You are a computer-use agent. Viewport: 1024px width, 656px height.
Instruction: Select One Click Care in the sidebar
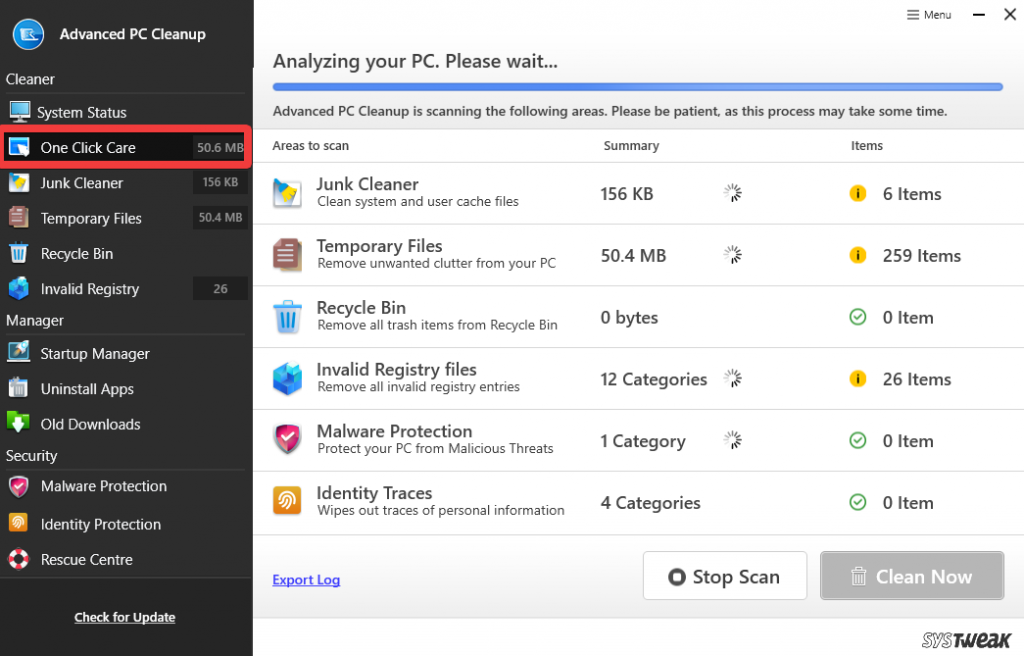click(125, 147)
